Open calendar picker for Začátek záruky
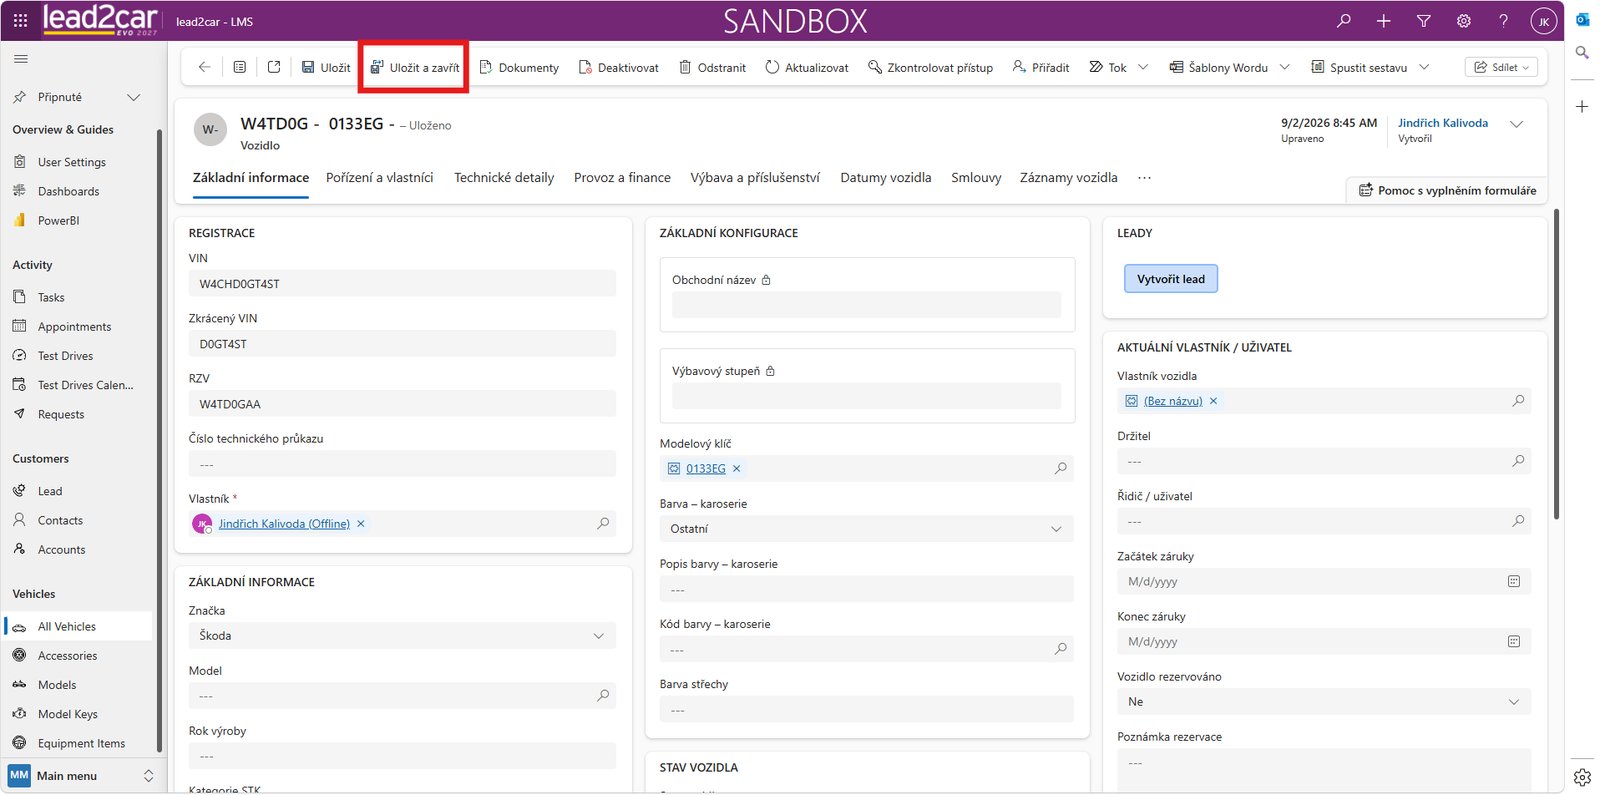The image size is (1600, 795). [x=1514, y=581]
